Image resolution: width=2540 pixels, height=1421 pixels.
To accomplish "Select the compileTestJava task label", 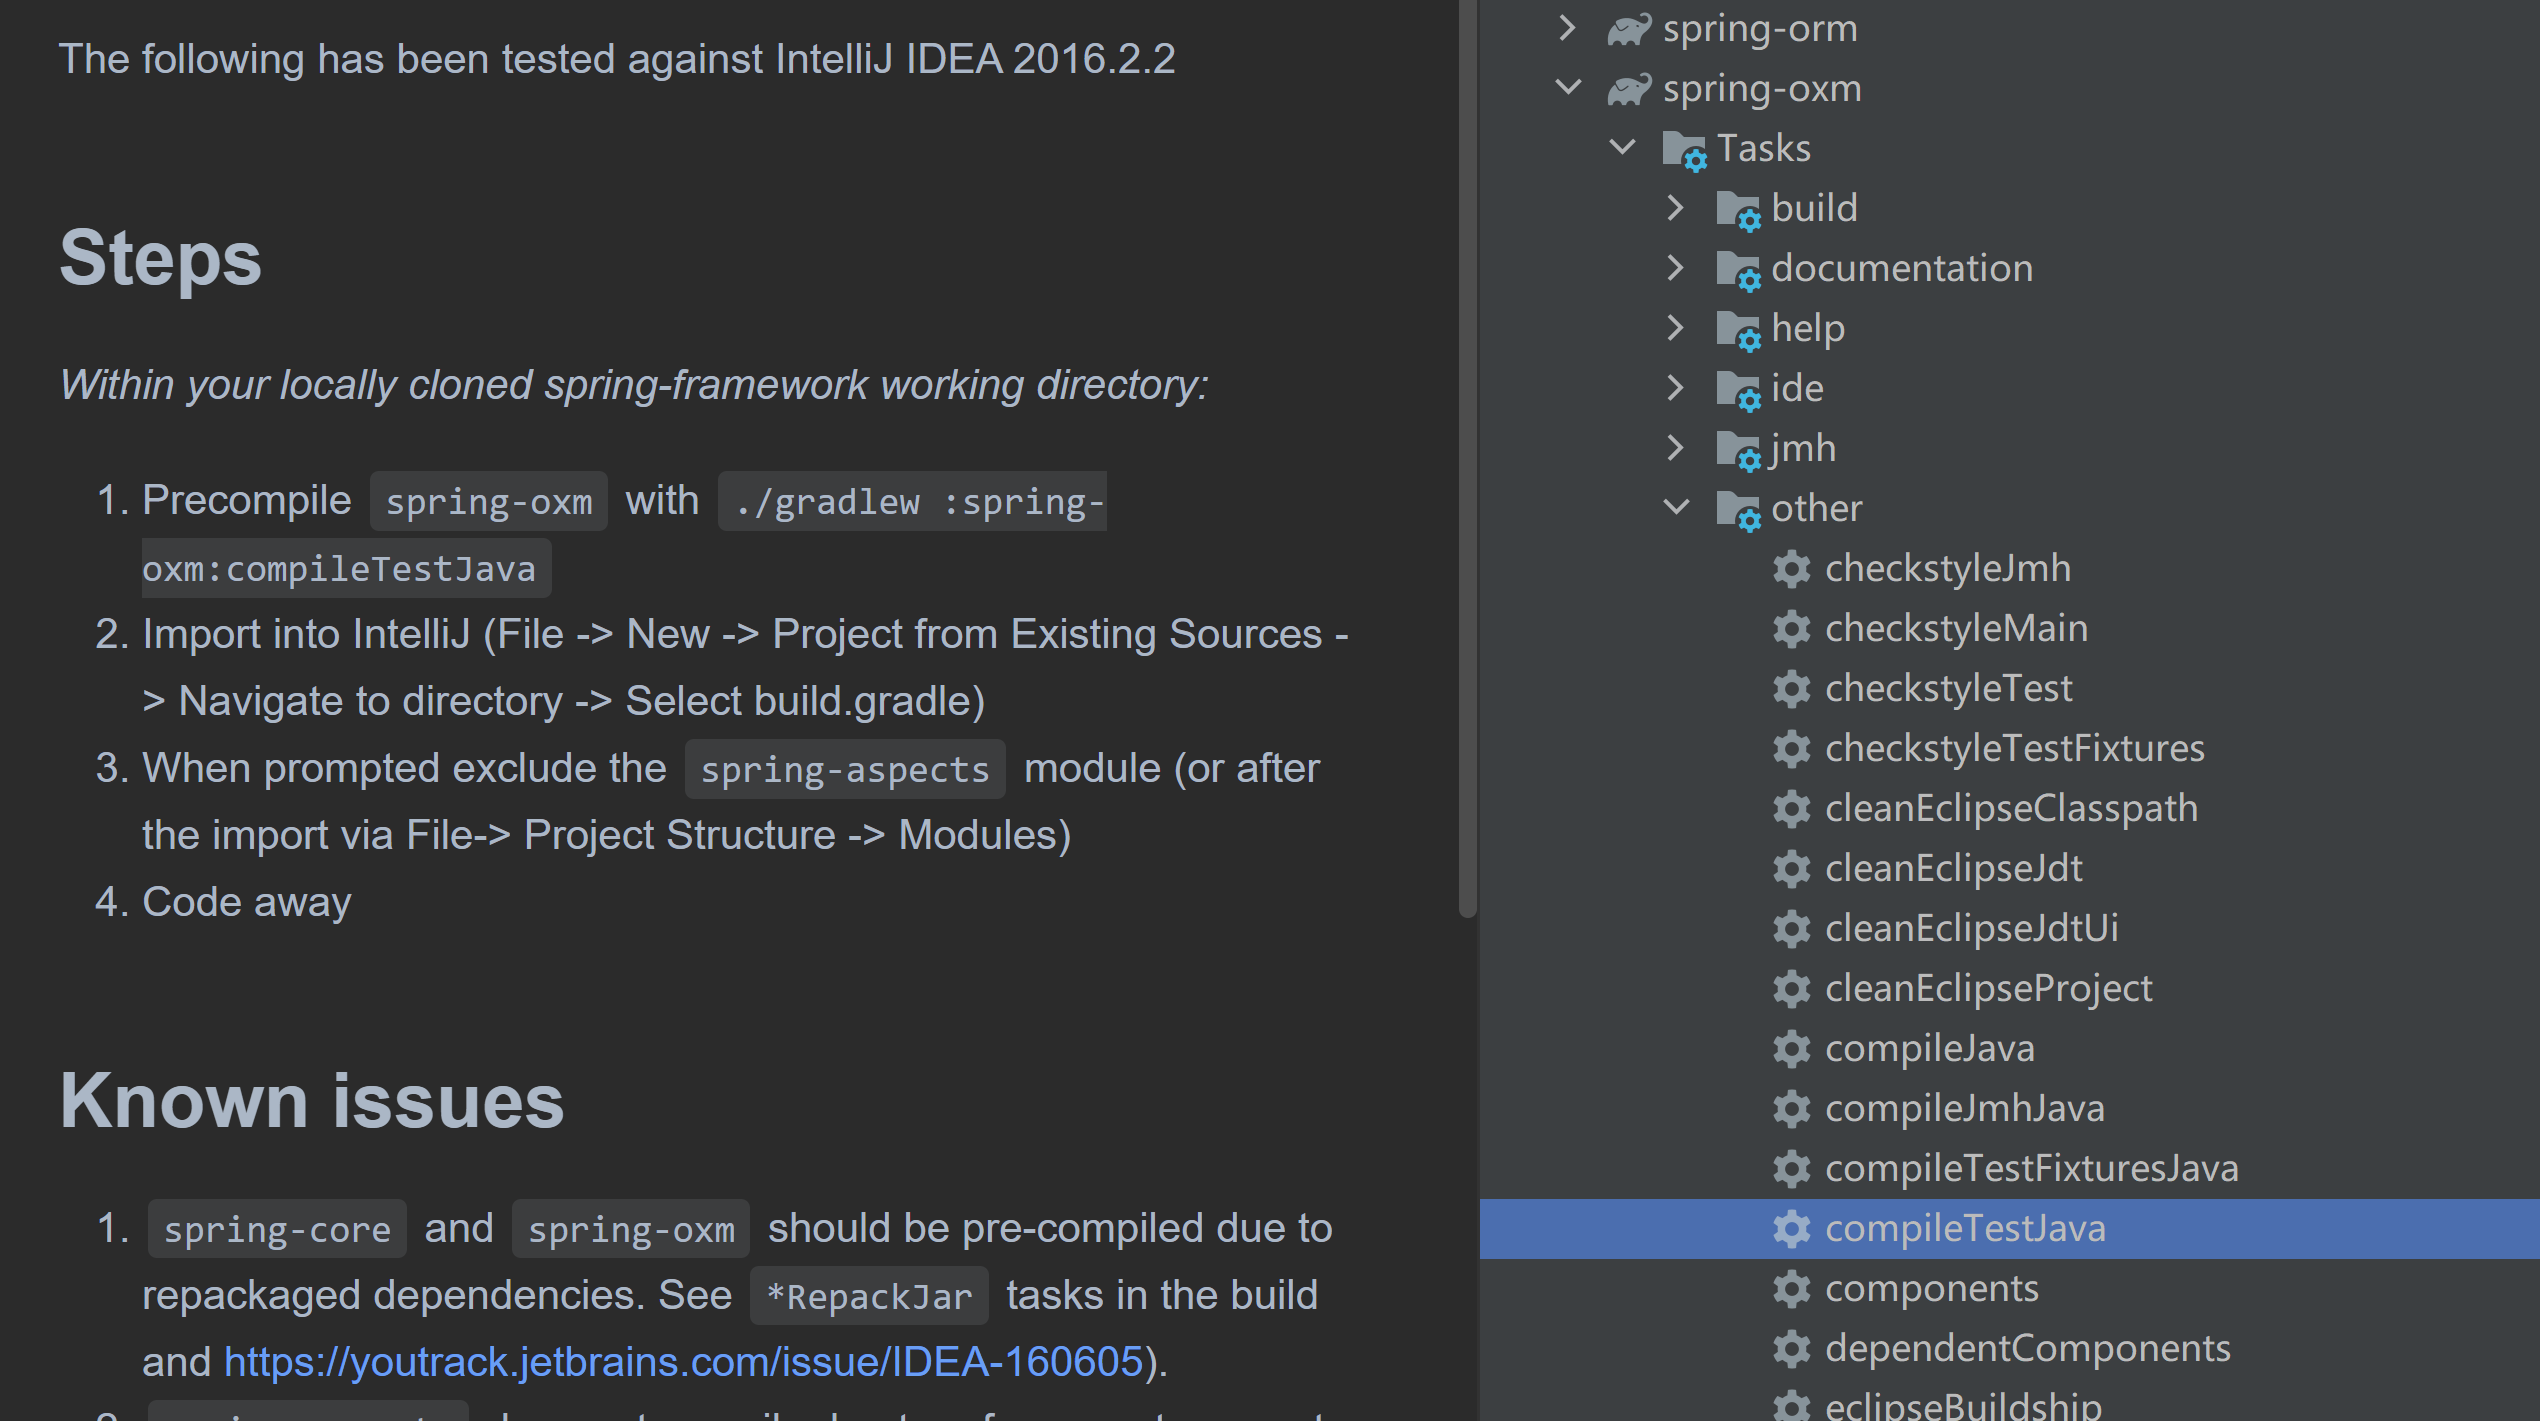I will [1965, 1229].
